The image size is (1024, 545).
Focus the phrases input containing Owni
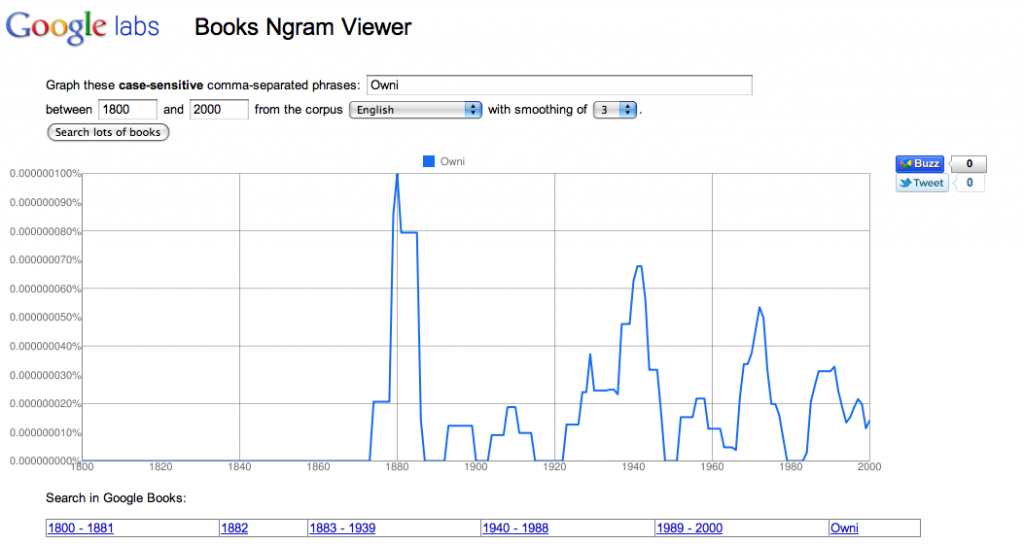click(559, 85)
